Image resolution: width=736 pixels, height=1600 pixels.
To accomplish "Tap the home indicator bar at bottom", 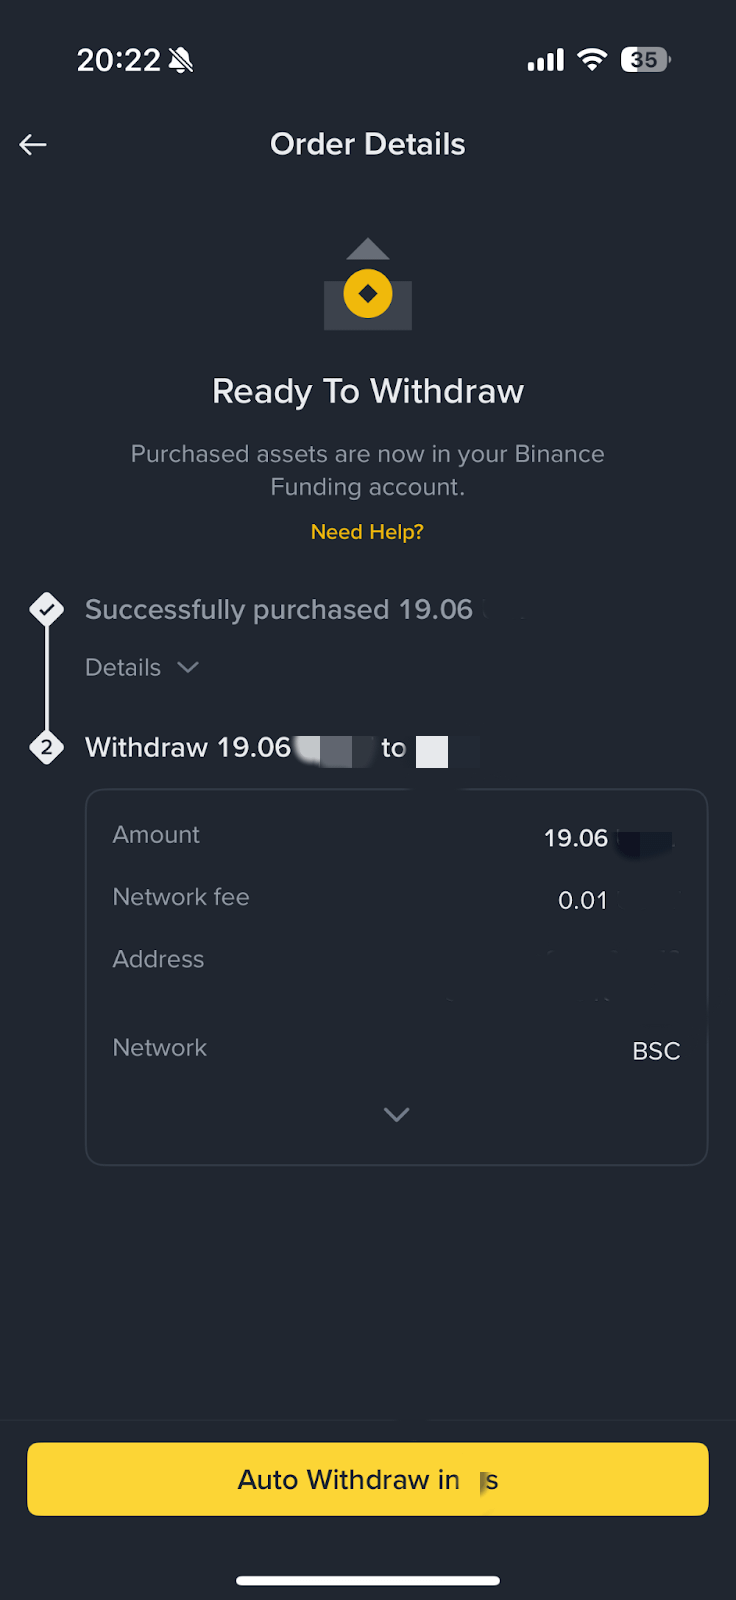I will click(368, 1580).
